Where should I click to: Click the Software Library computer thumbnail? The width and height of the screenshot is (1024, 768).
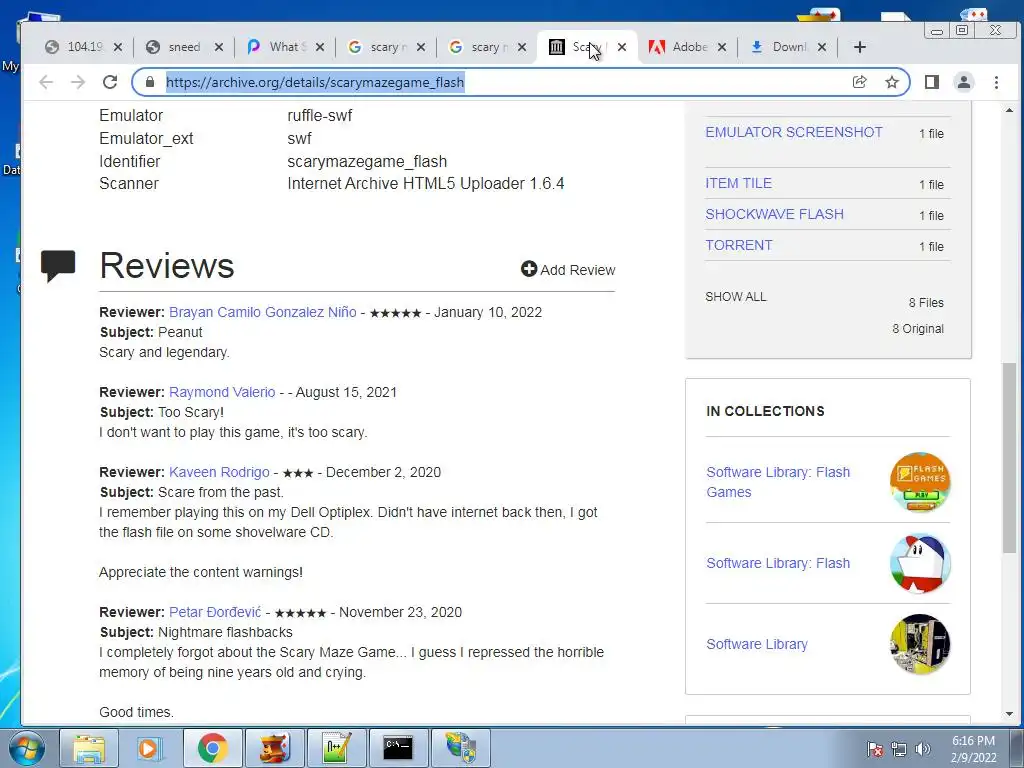click(x=920, y=644)
